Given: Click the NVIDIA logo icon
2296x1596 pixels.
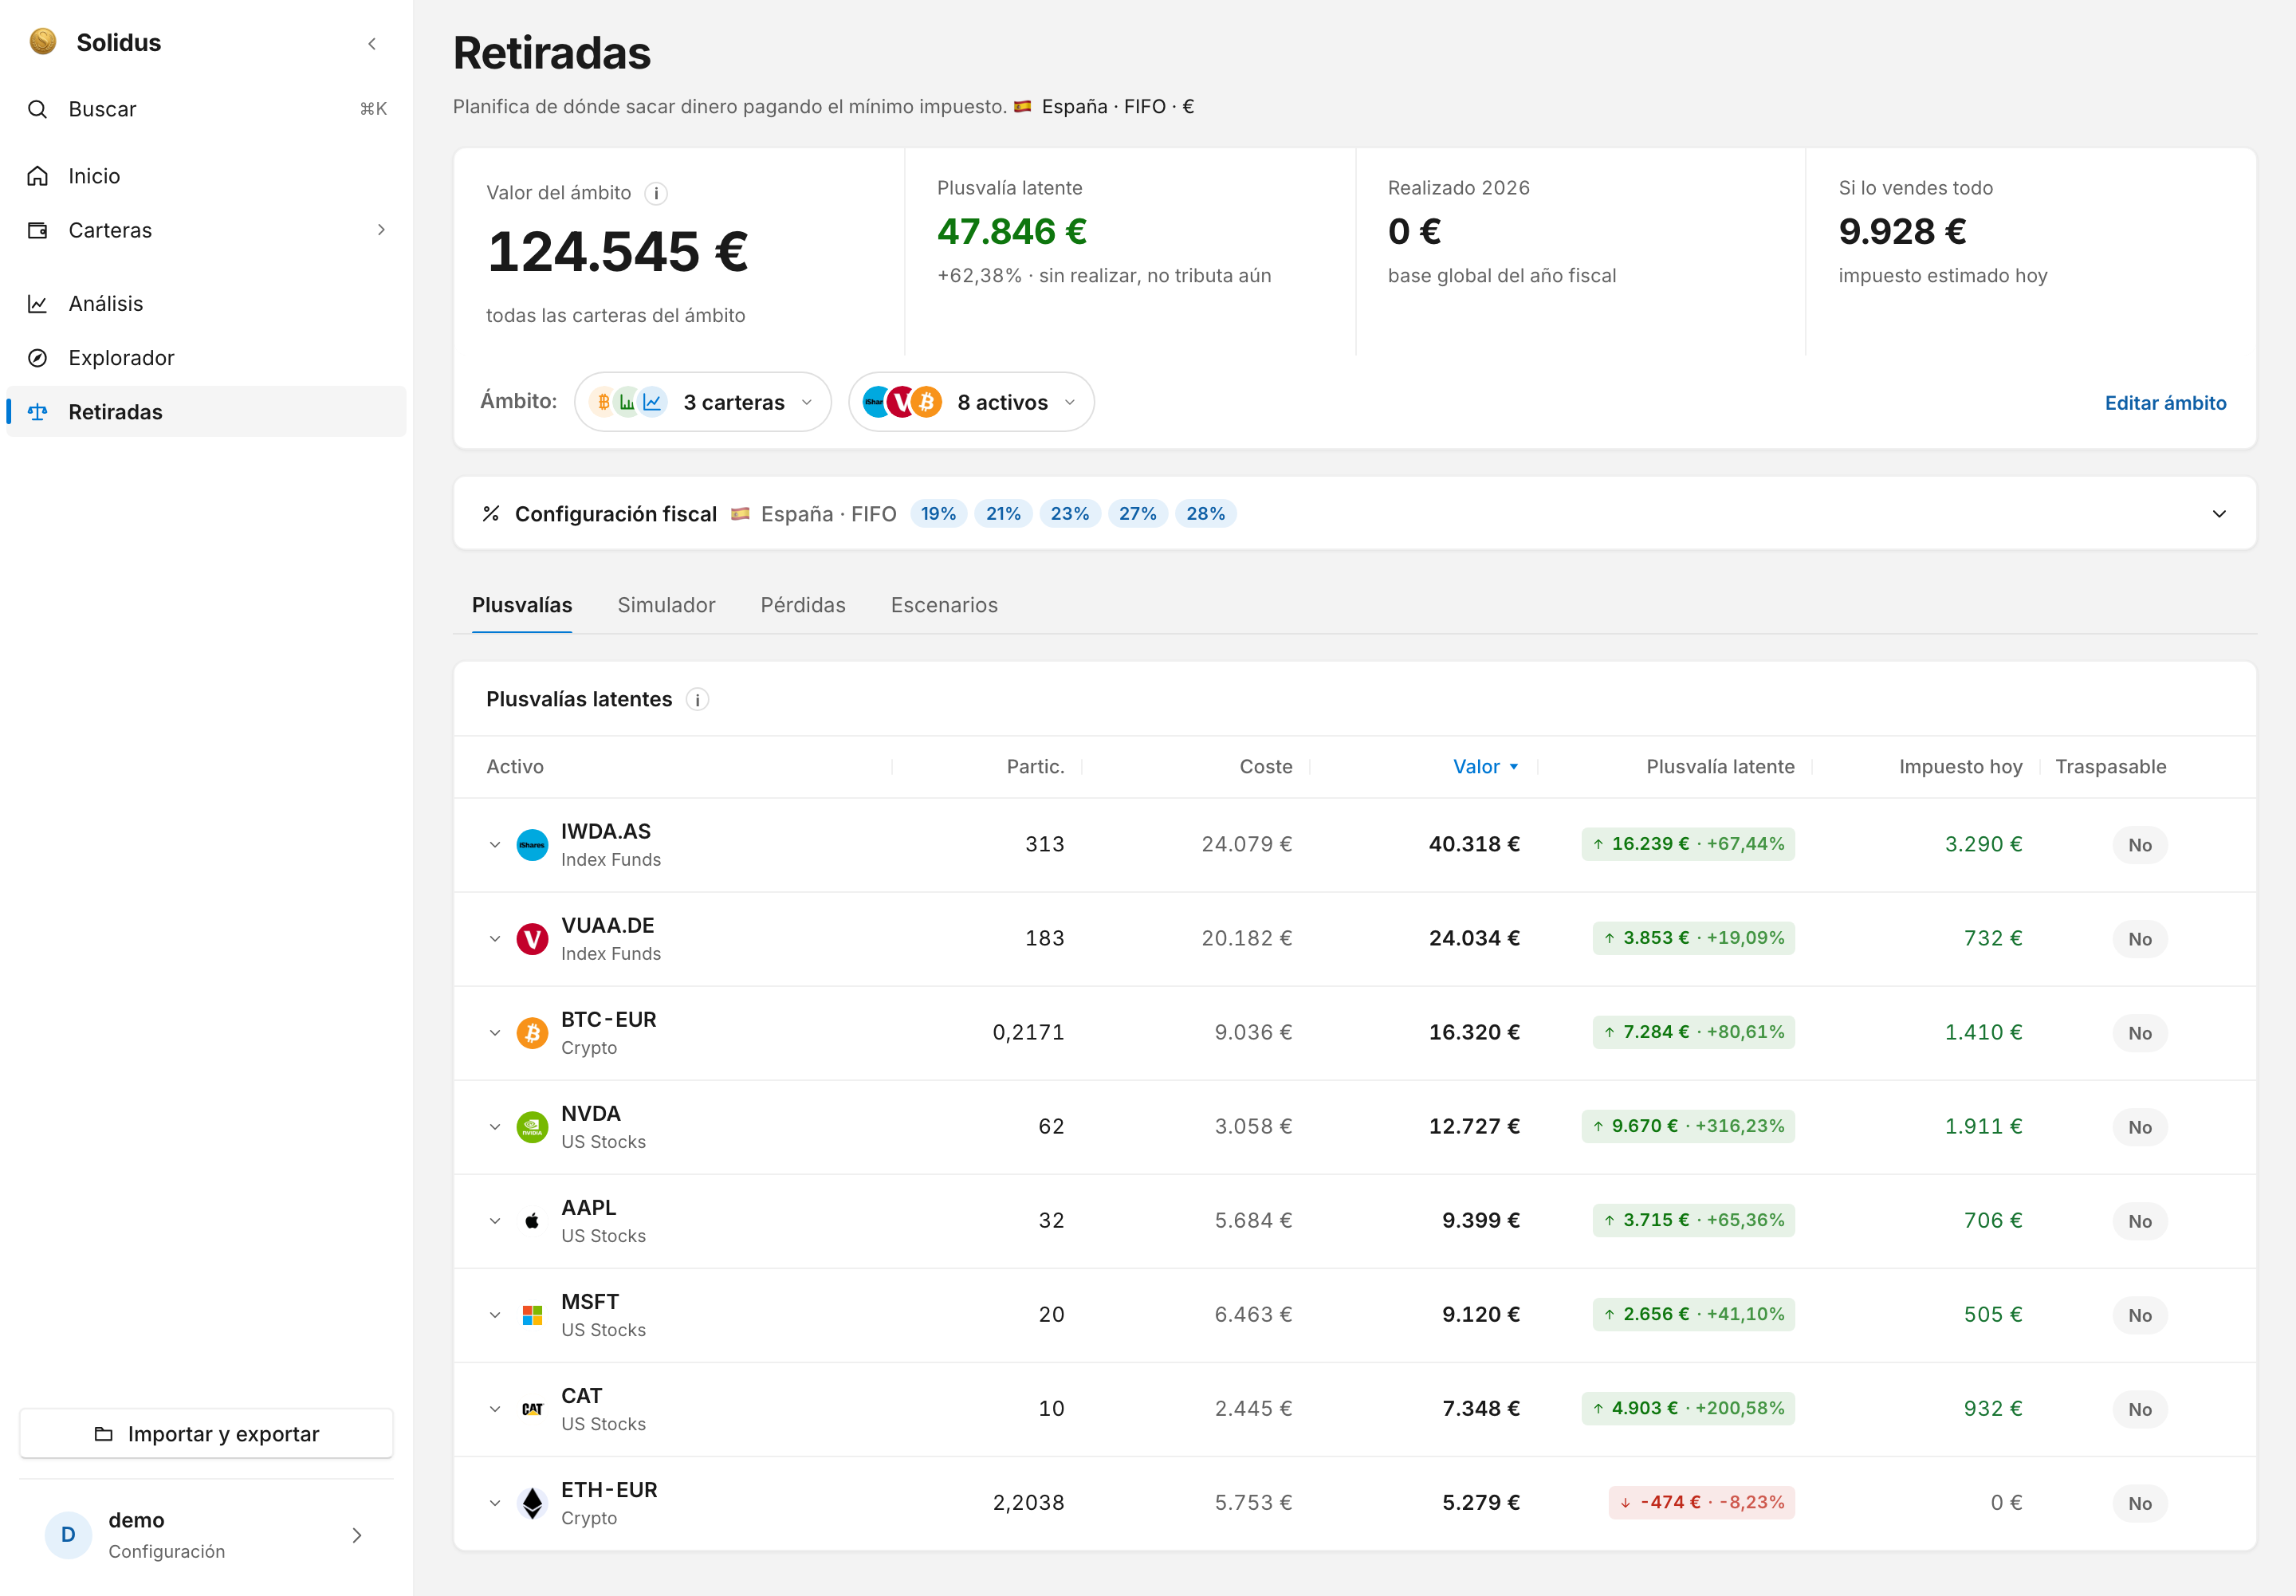Looking at the screenshot, I should [x=532, y=1127].
